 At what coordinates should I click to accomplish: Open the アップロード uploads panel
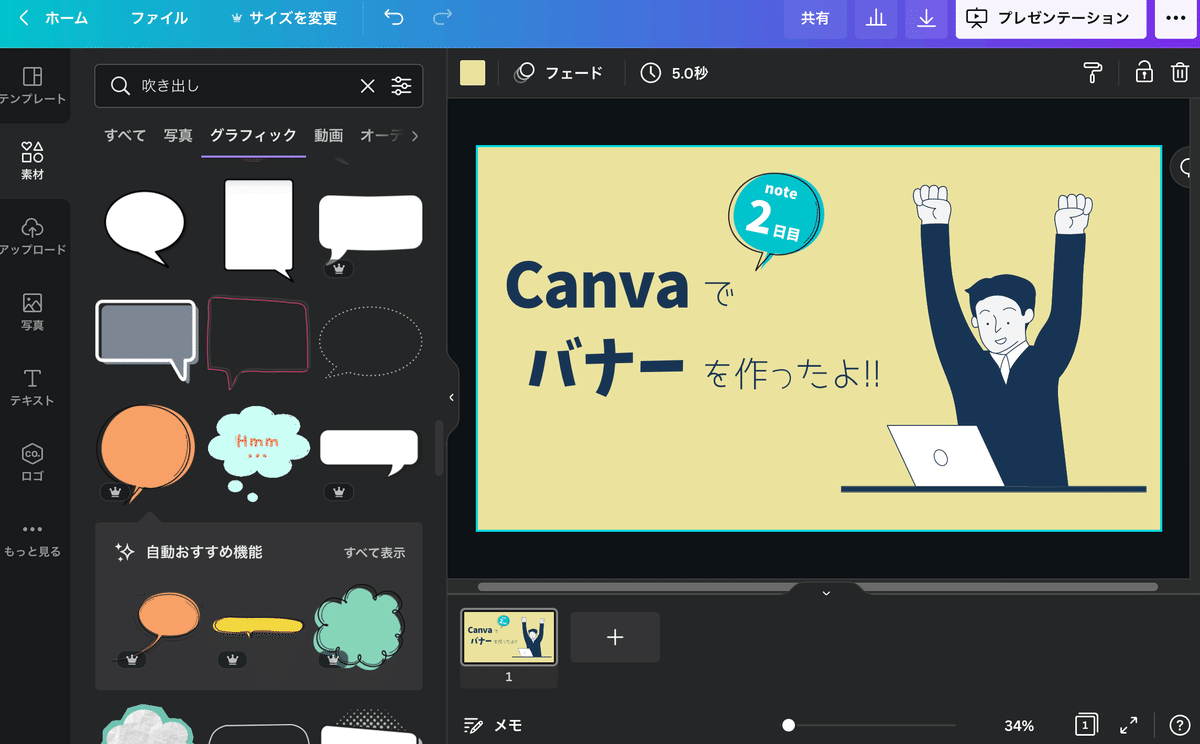33,236
